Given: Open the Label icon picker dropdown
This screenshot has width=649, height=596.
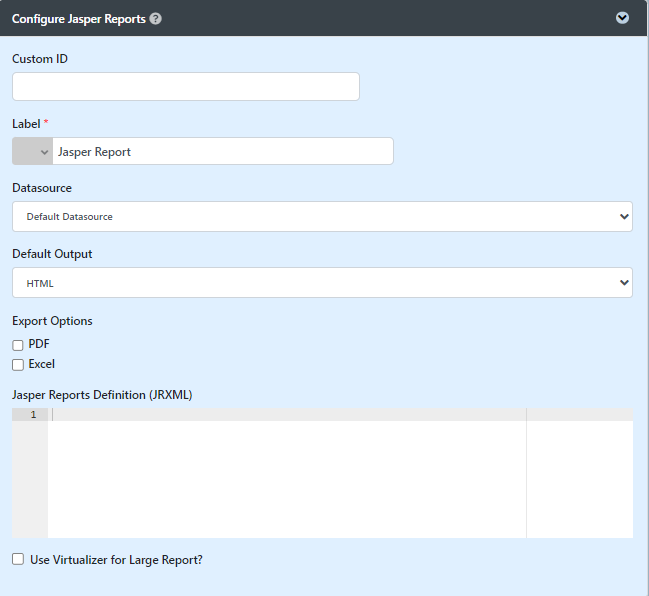Looking at the screenshot, I should coord(32,152).
